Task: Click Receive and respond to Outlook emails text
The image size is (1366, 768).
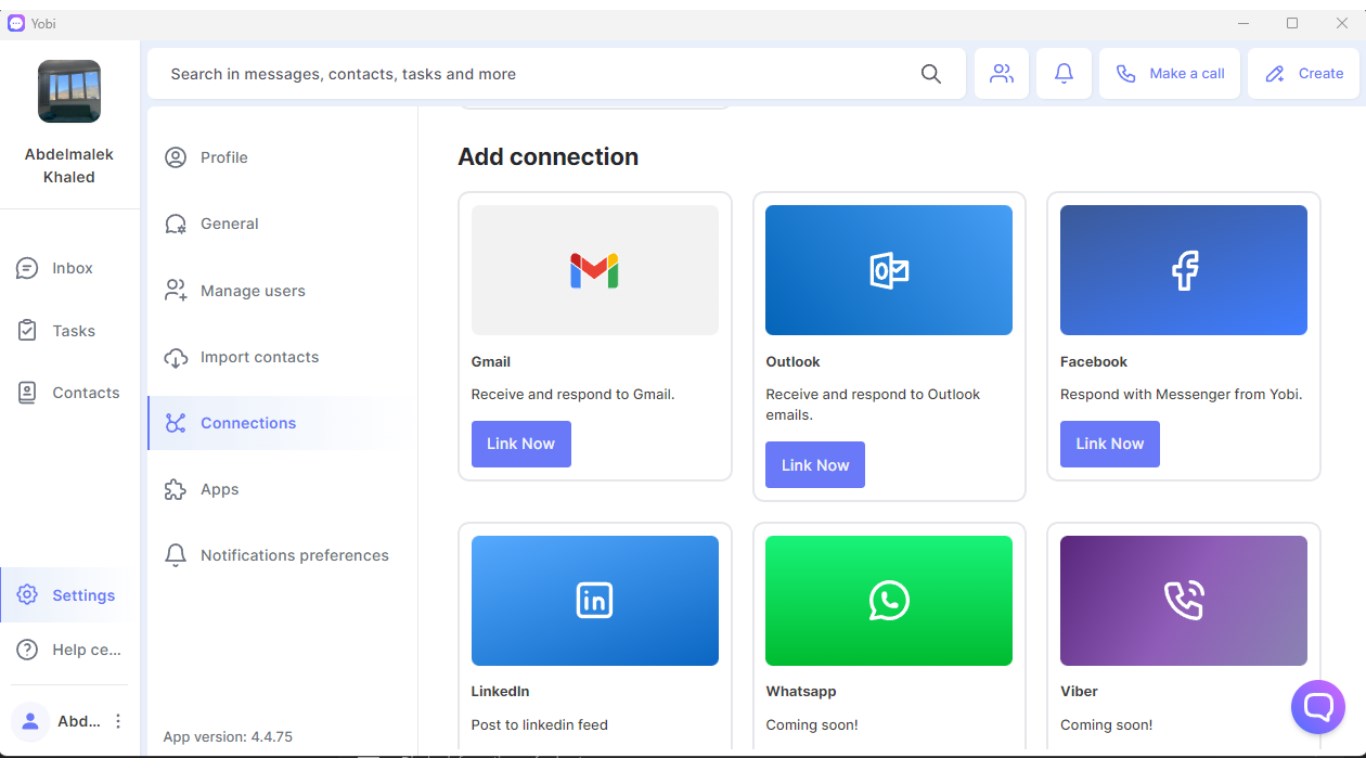Action: click(873, 404)
